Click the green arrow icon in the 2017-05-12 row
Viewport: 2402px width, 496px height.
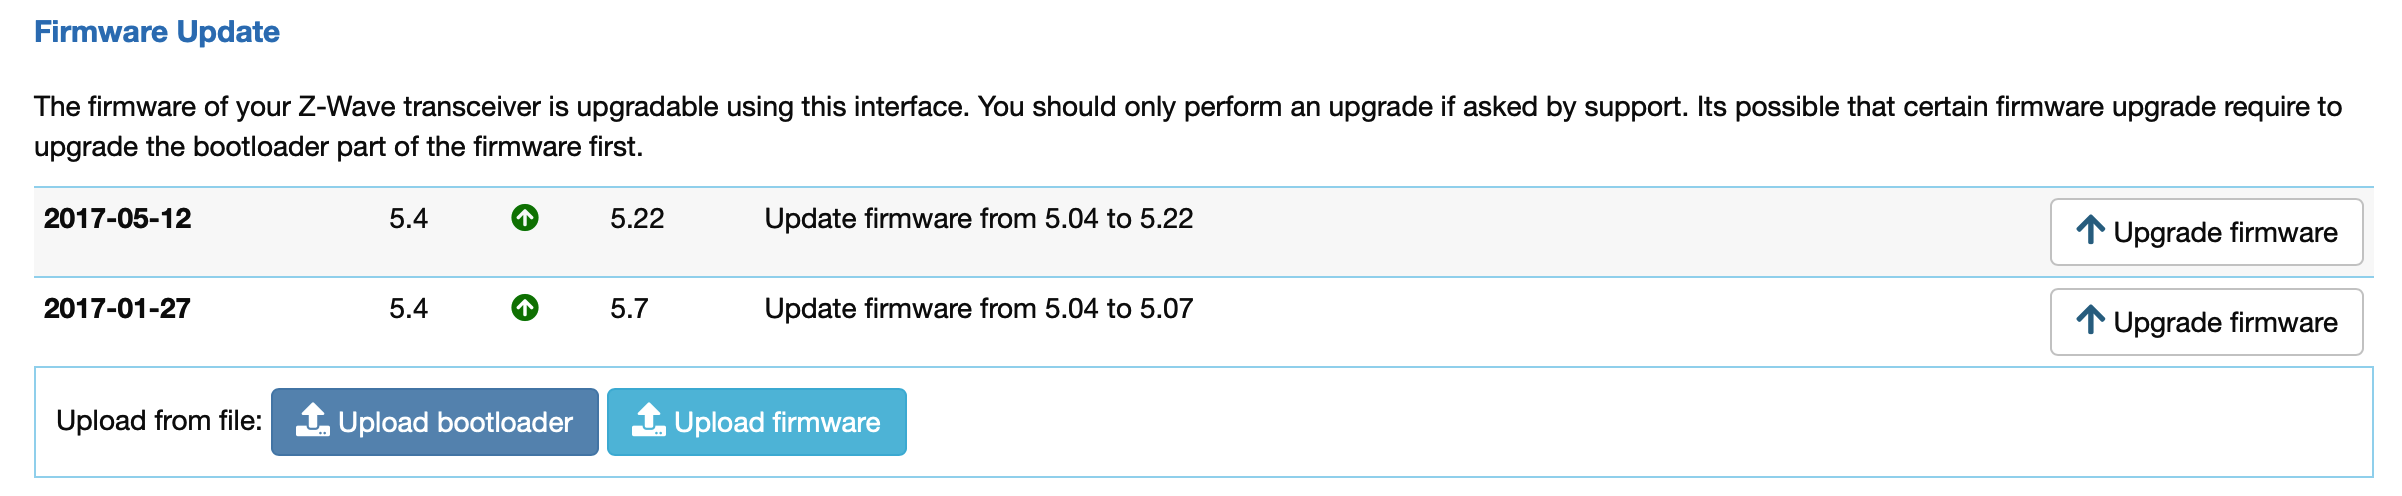[525, 218]
